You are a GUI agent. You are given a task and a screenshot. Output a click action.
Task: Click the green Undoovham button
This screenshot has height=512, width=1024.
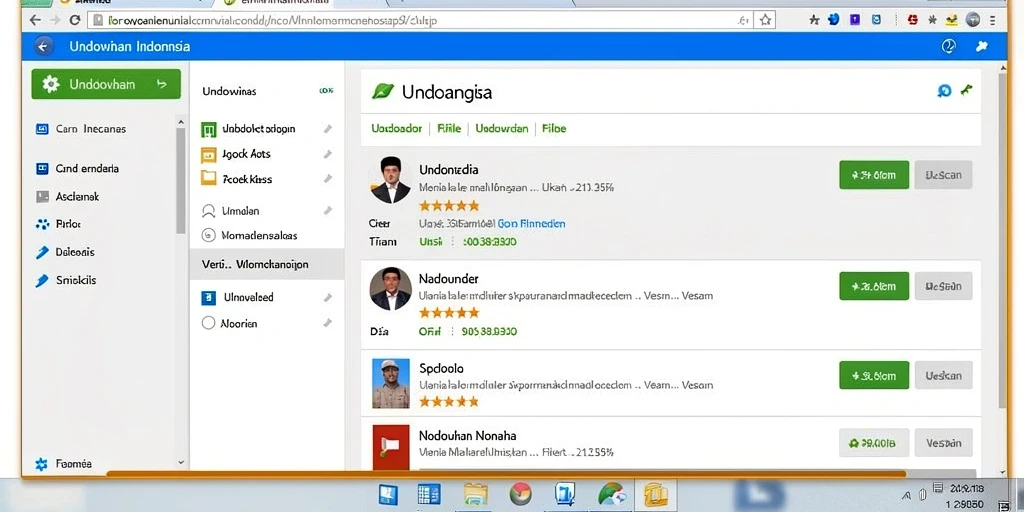tap(106, 84)
